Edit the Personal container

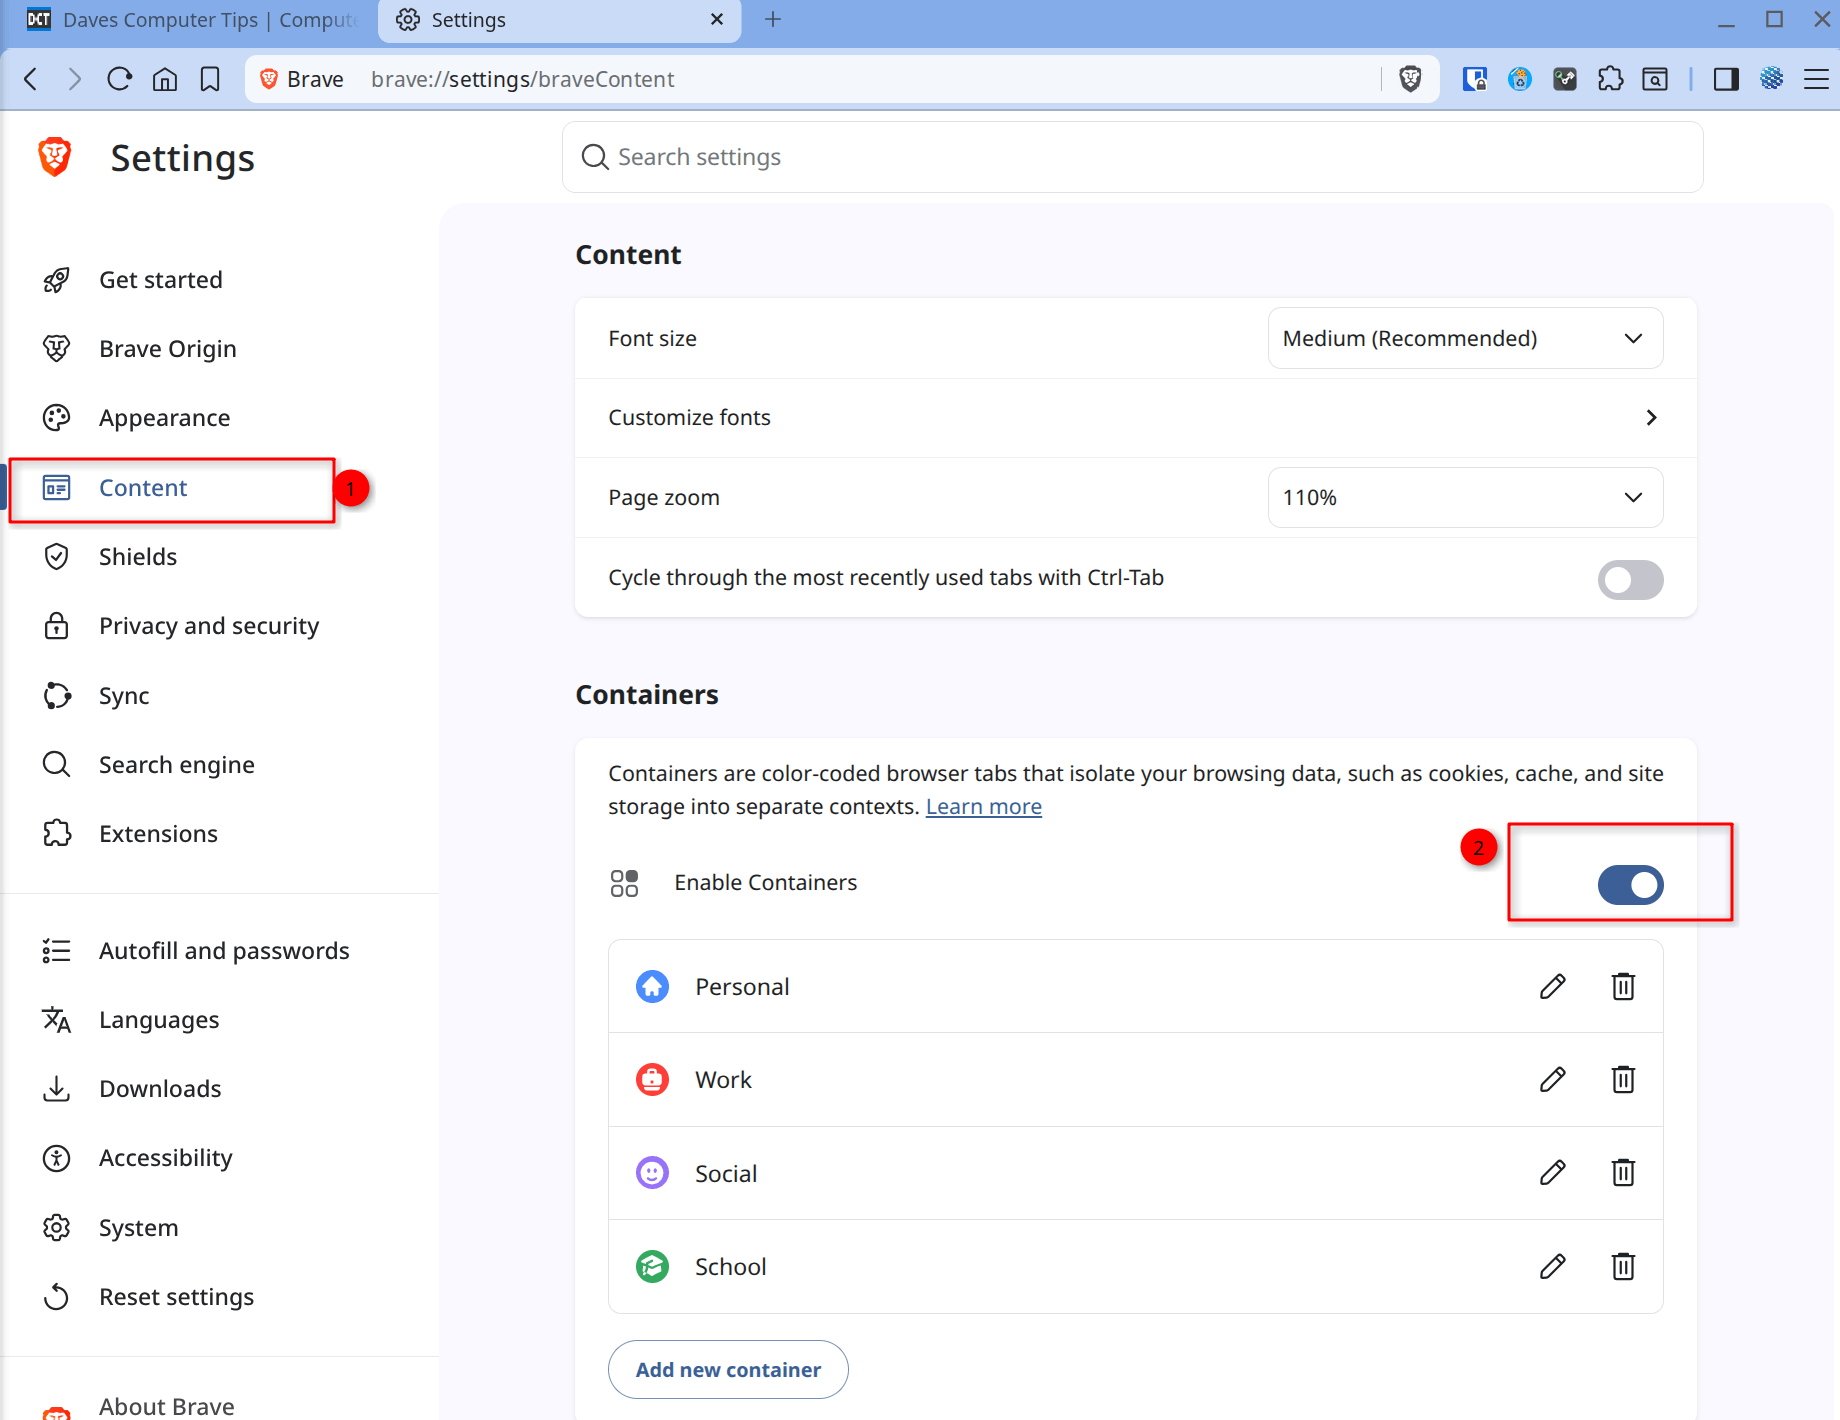point(1553,987)
